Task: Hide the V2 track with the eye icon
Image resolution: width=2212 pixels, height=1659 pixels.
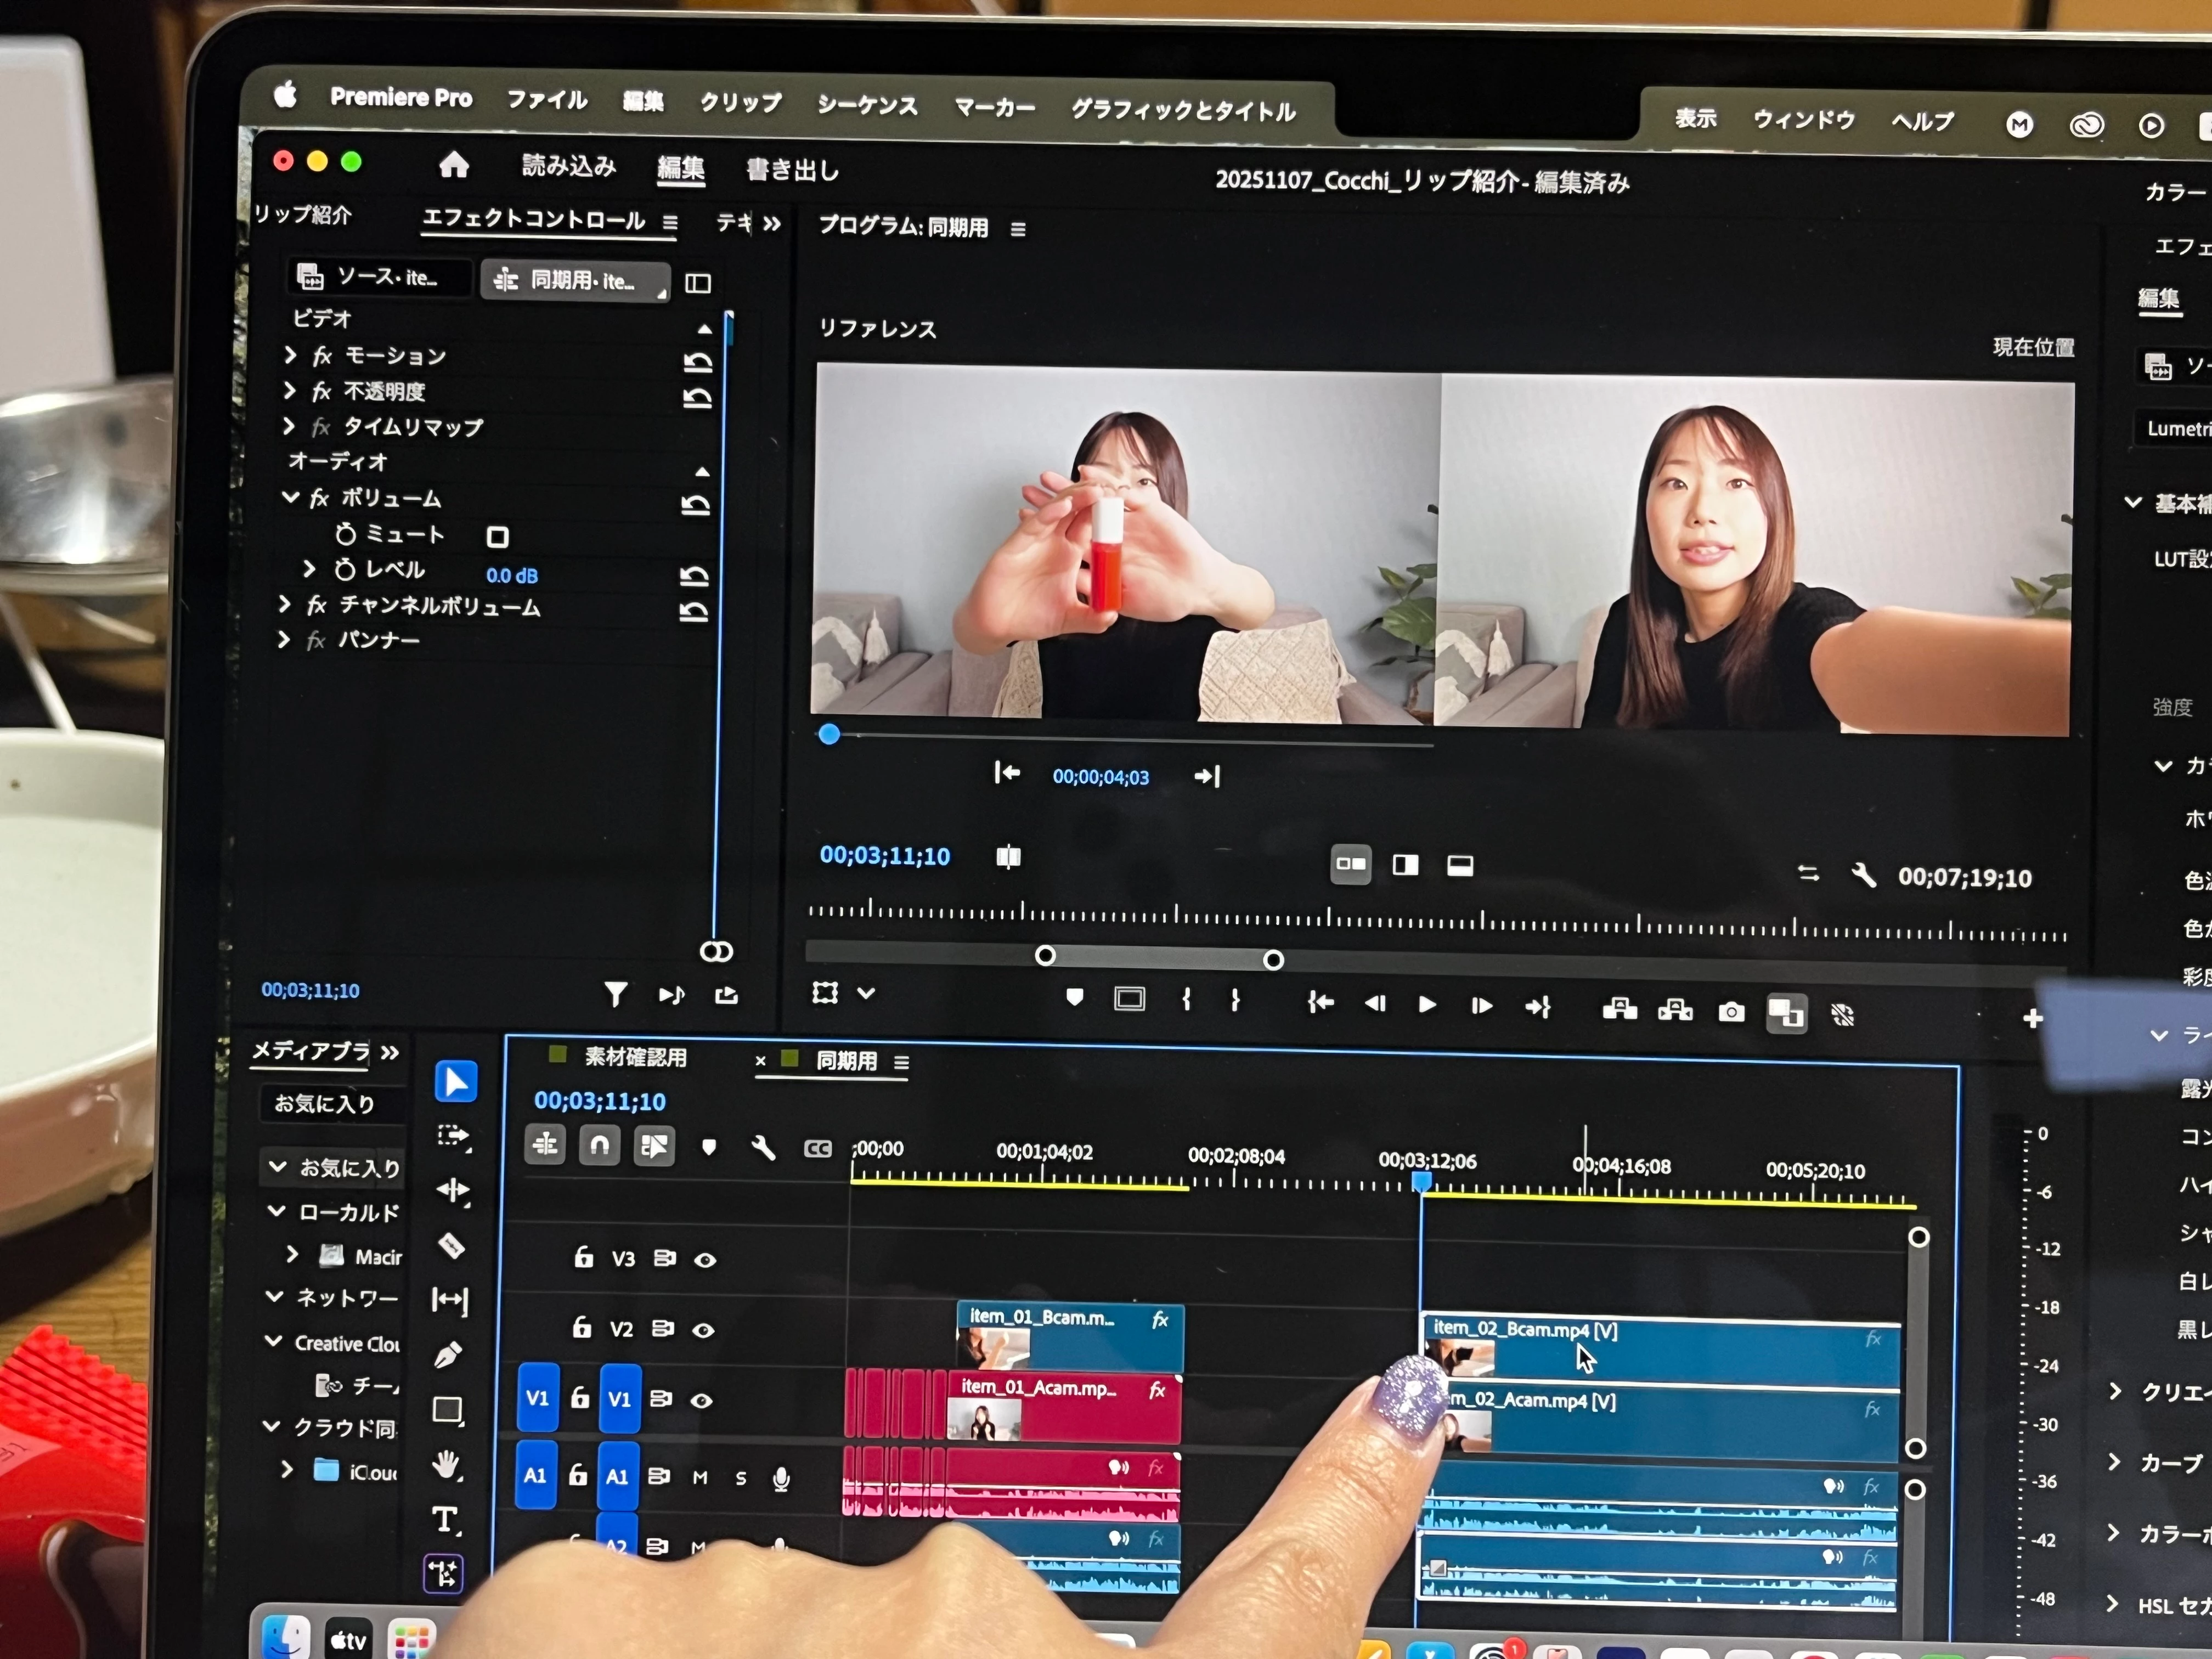Action: tap(703, 1330)
